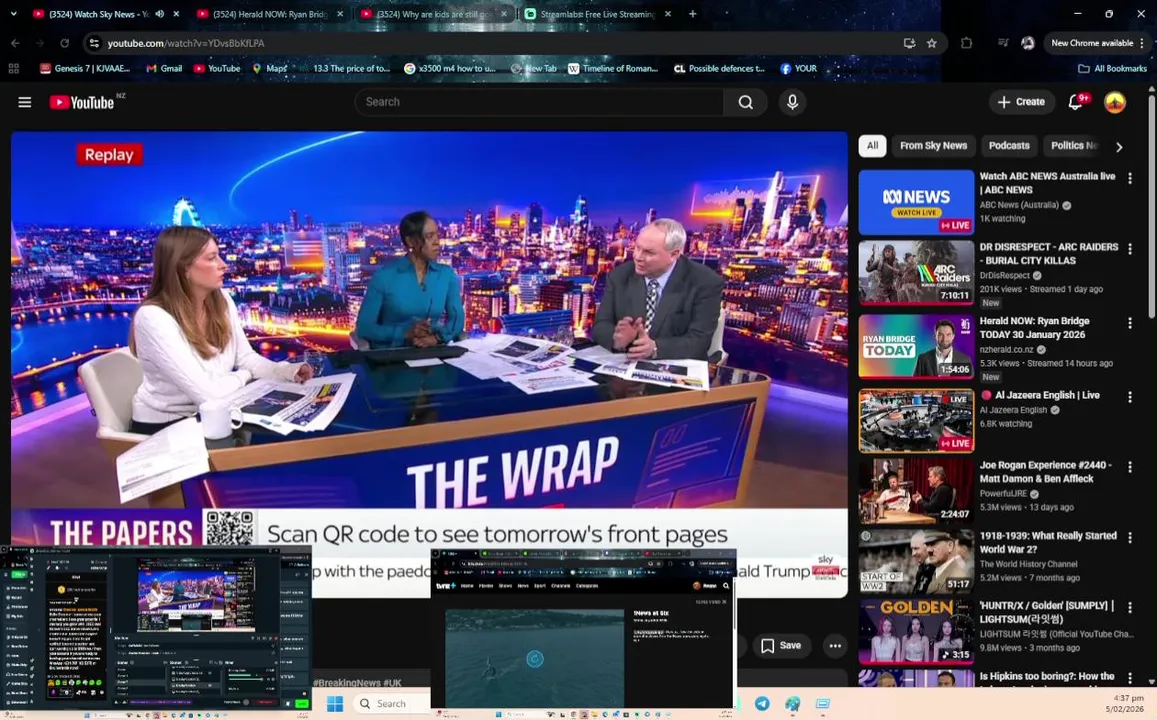Reload the page with the refresh icon
This screenshot has height=720, width=1157.
64,43
